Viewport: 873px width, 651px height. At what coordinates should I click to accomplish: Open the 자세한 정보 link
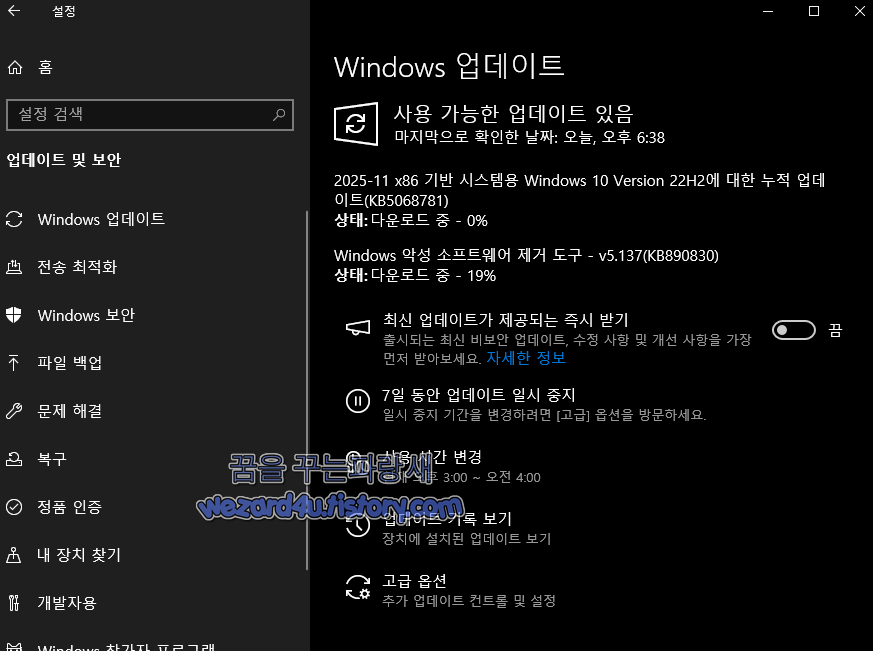pyautogui.click(x=526, y=358)
